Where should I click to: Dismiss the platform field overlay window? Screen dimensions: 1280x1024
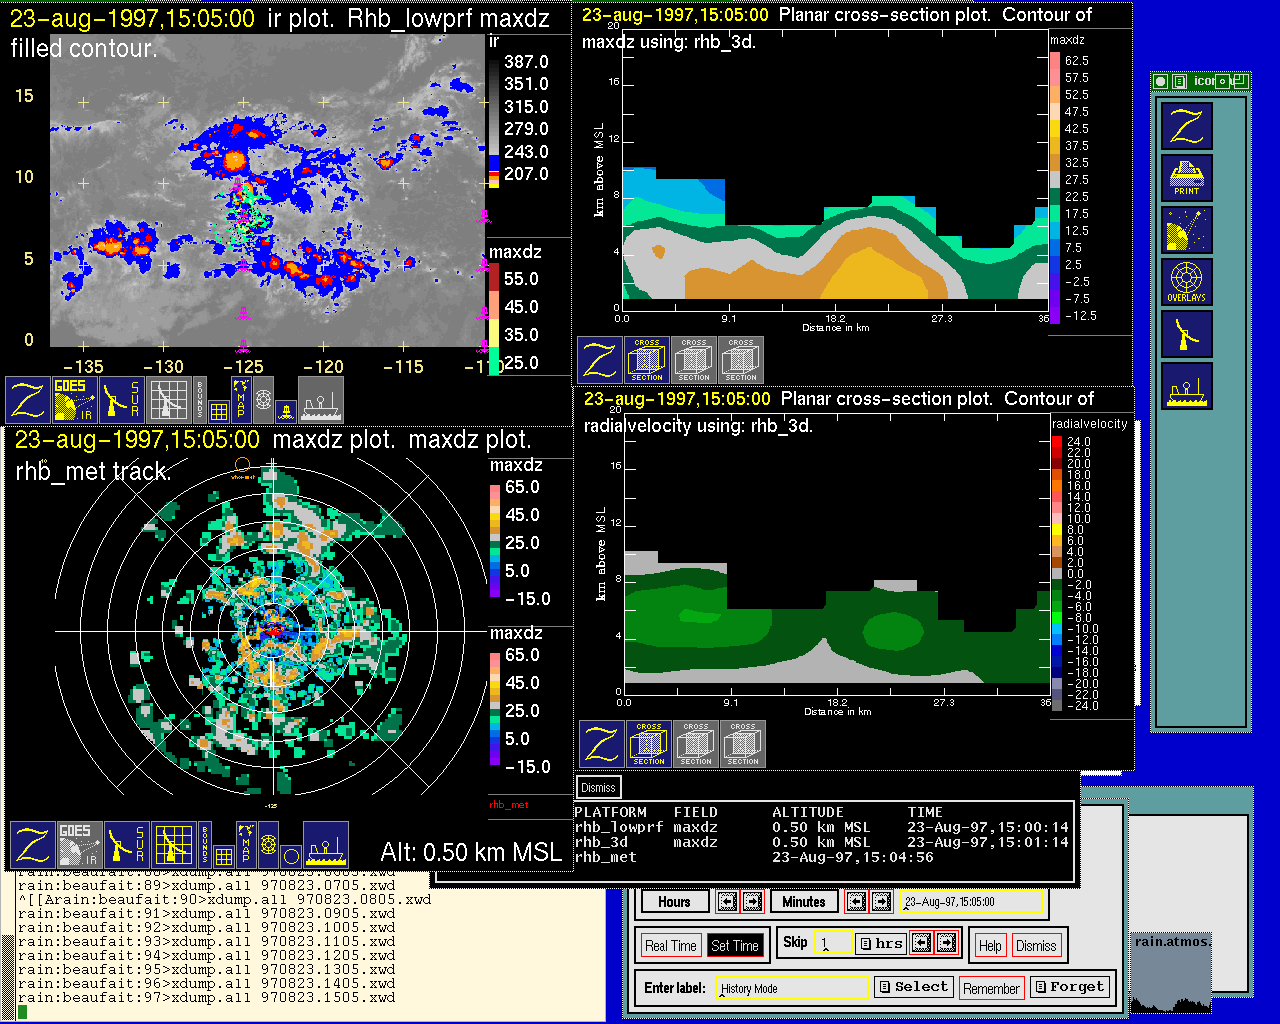598,787
